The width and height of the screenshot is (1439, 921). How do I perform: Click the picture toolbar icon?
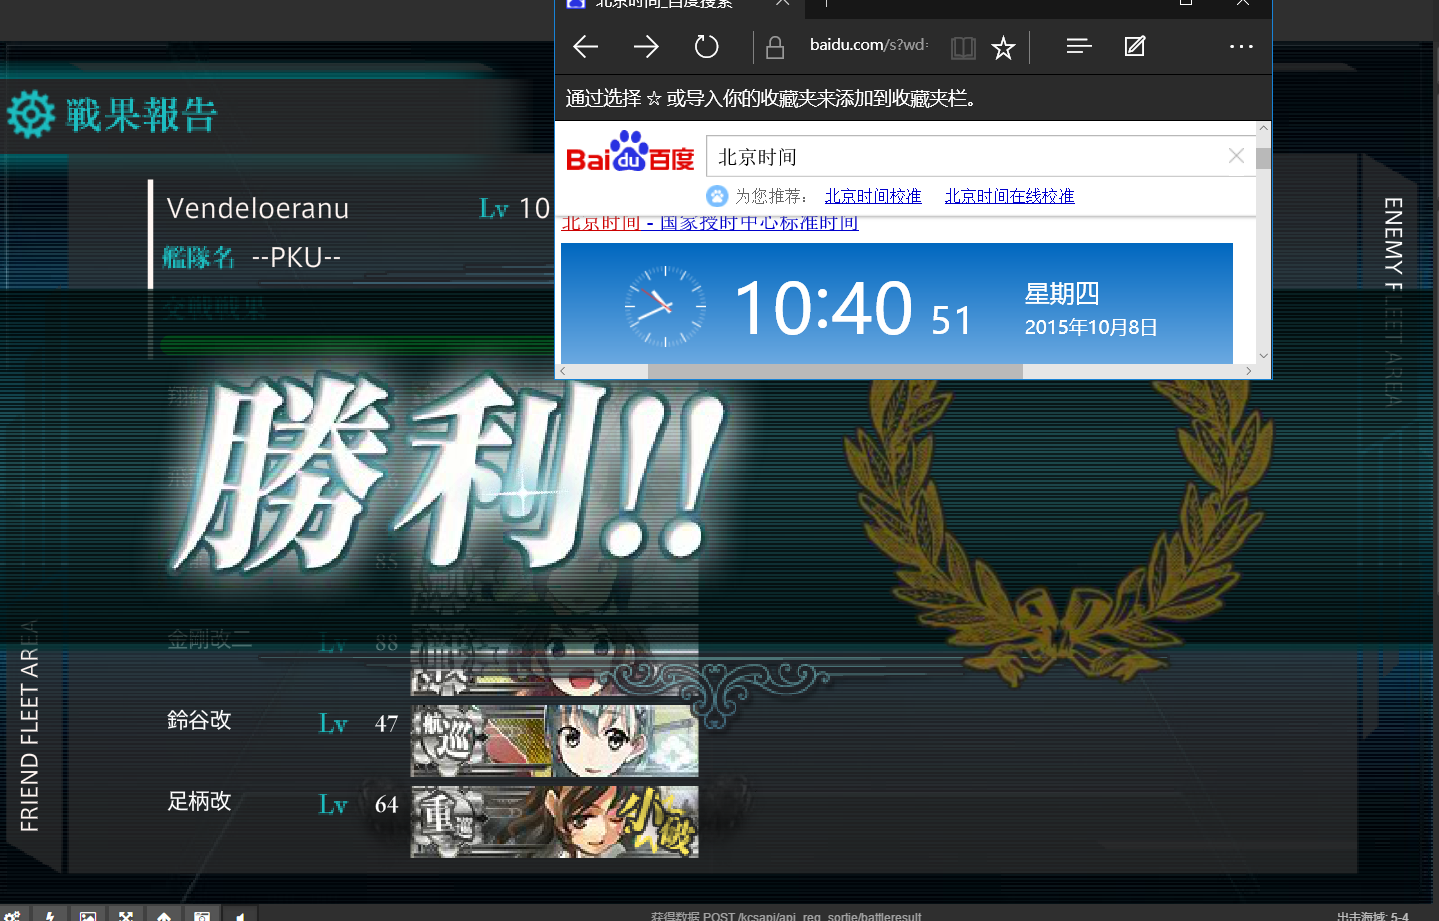88,915
